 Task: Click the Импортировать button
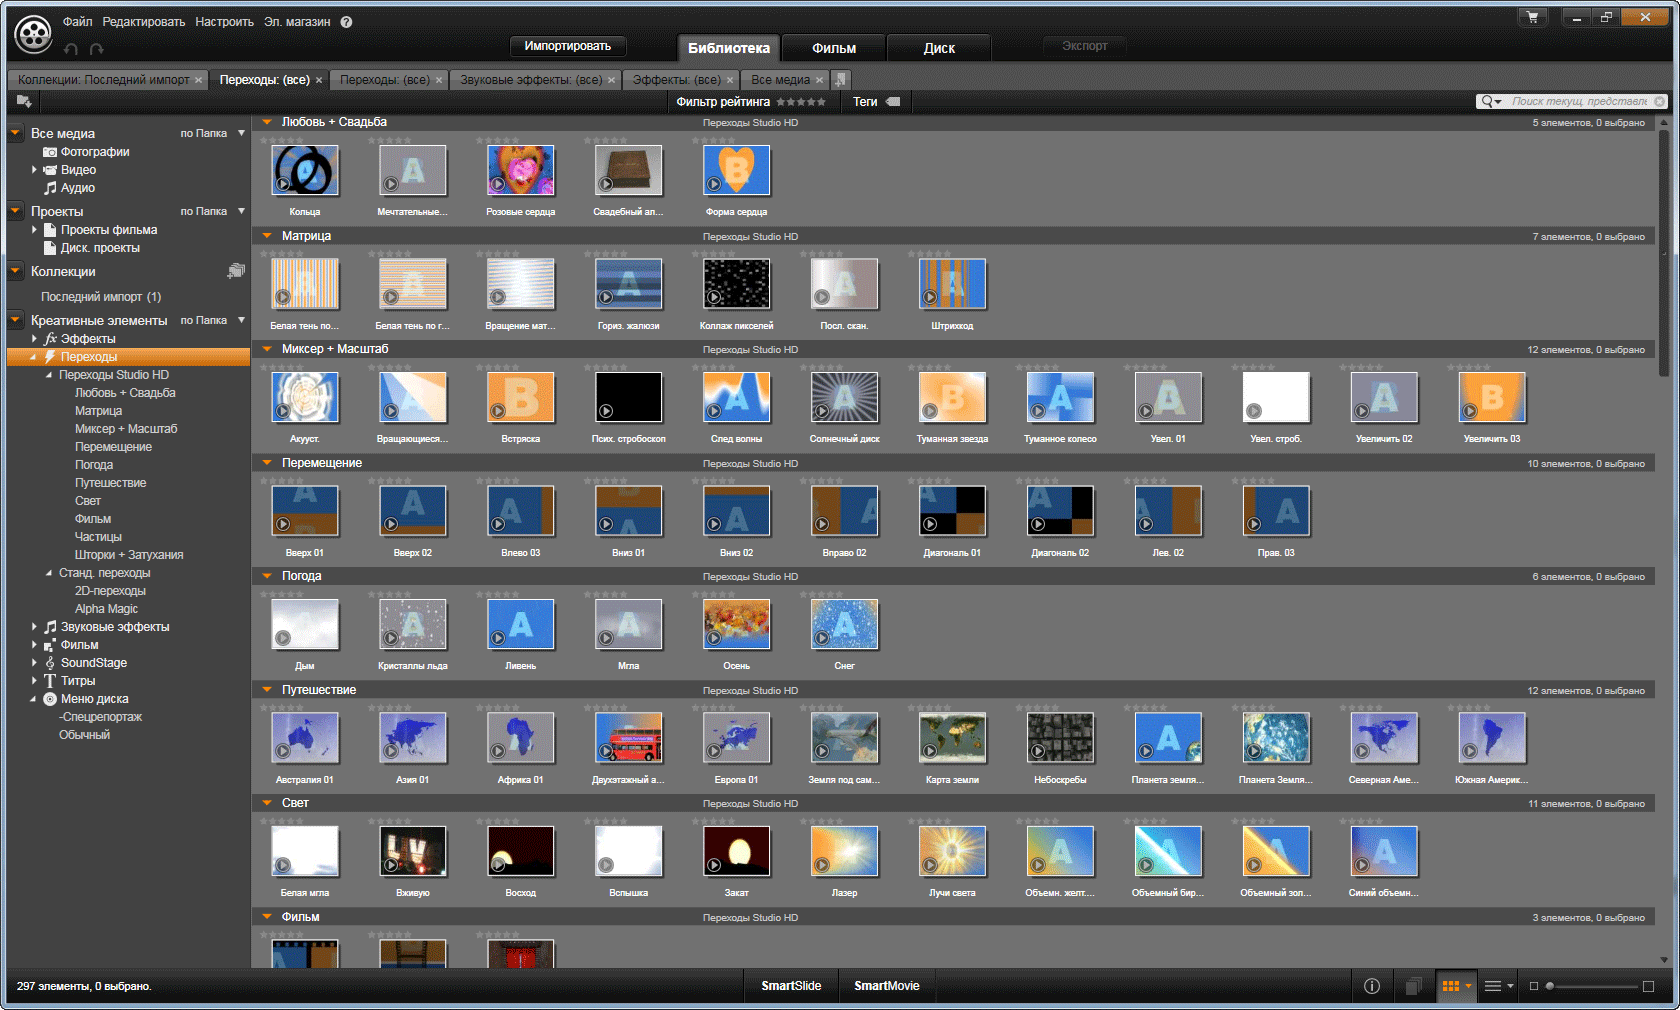click(x=567, y=46)
